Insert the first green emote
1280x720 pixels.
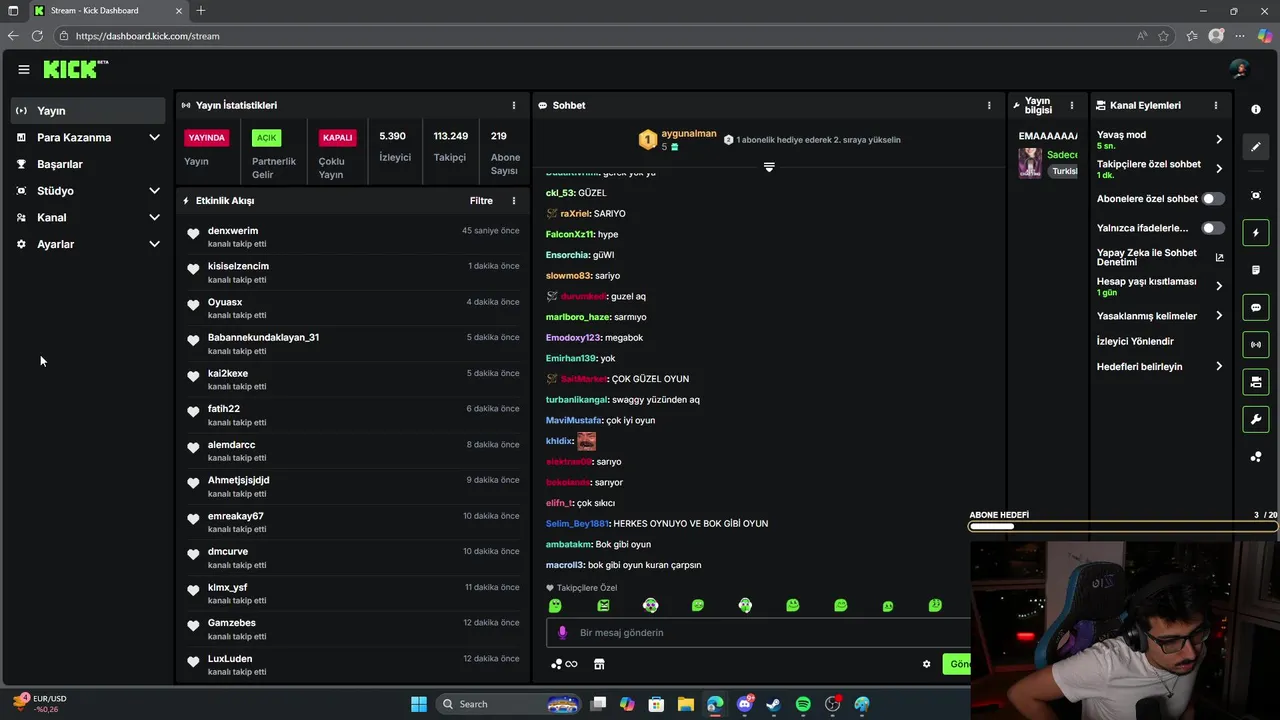click(x=555, y=605)
